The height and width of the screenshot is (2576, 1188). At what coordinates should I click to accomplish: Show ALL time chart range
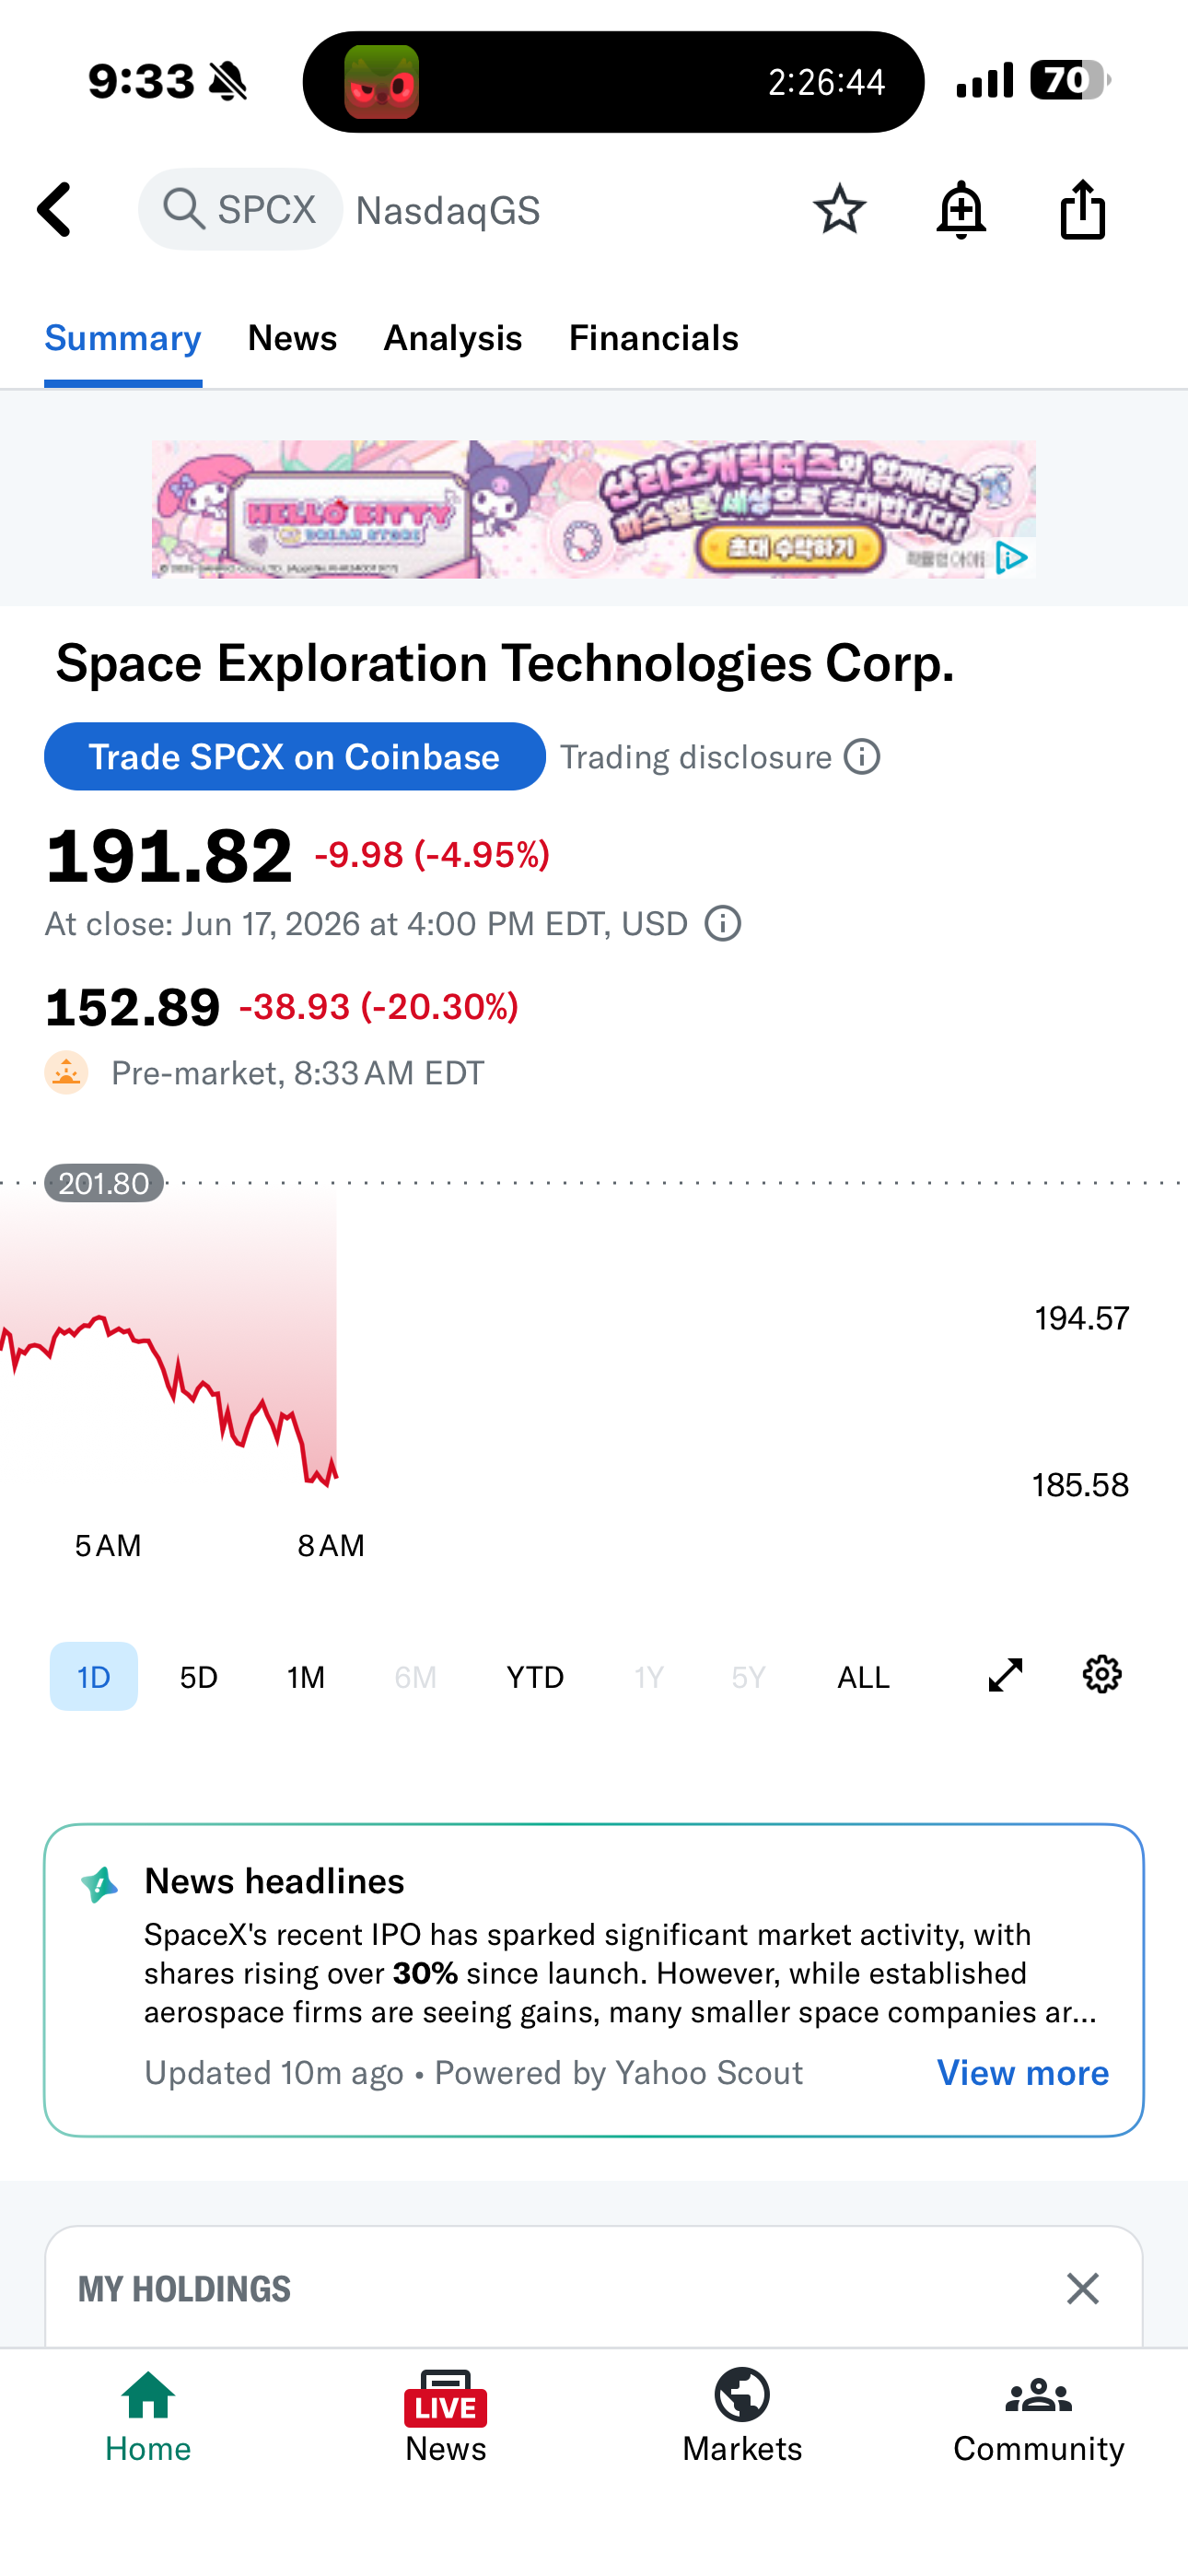pyautogui.click(x=863, y=1677)
